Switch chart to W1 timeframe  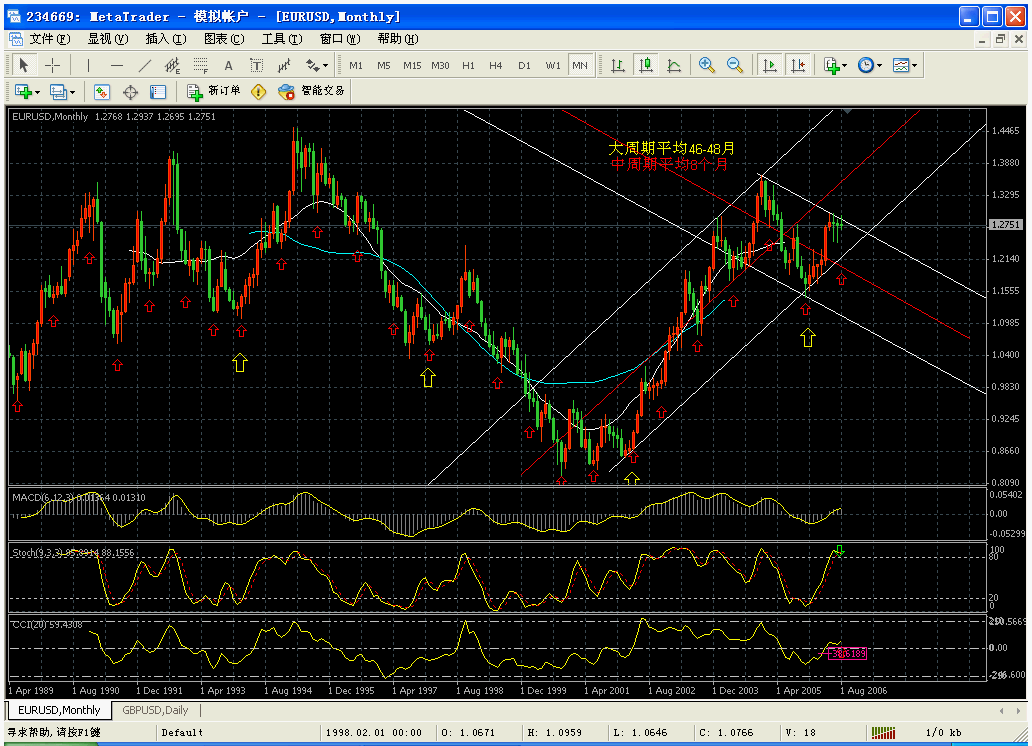tap(553, 65)
